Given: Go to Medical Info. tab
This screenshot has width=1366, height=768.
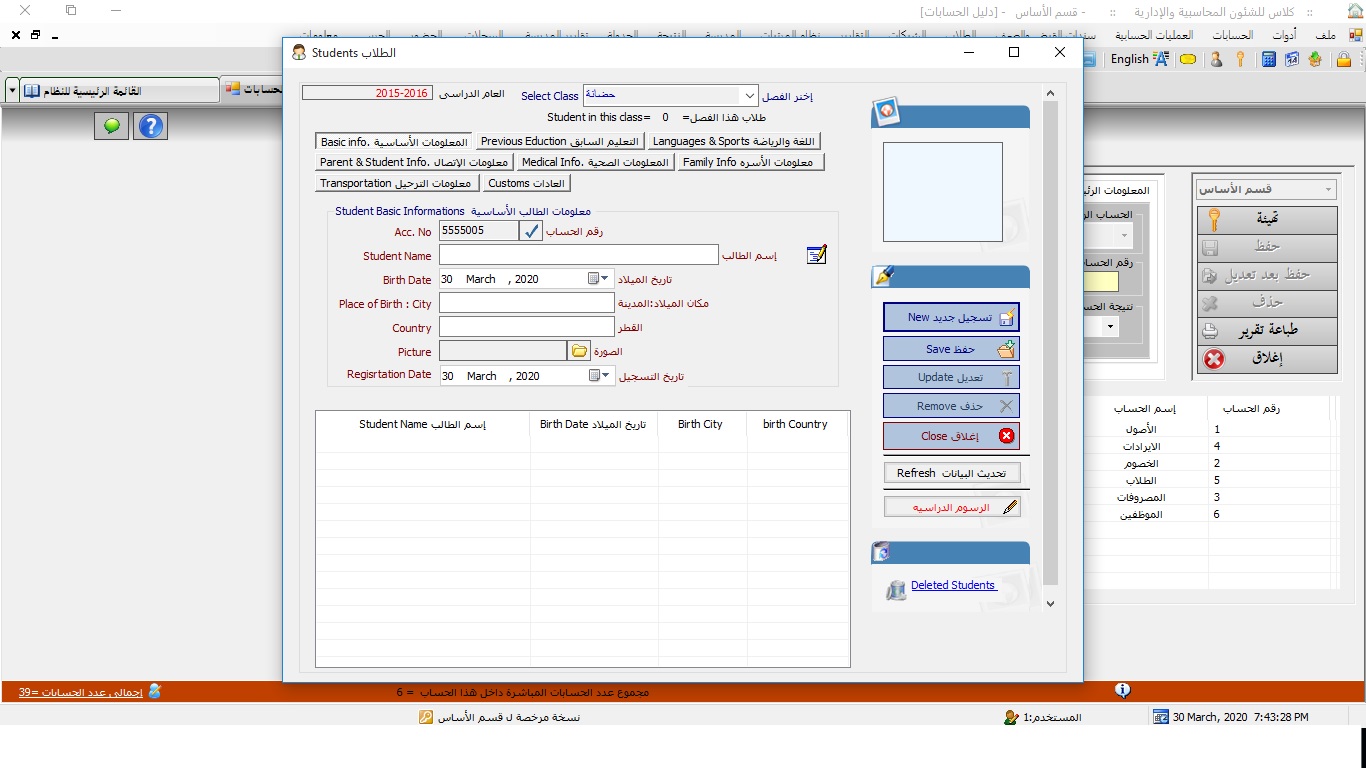Looking at the screenshot, I should click(x=595, y=162).
